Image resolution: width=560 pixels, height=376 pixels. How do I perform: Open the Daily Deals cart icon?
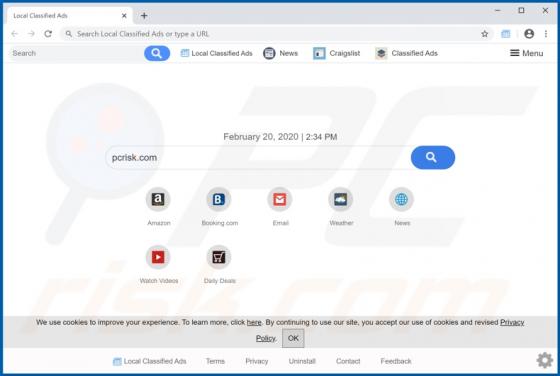coord(219,257)
